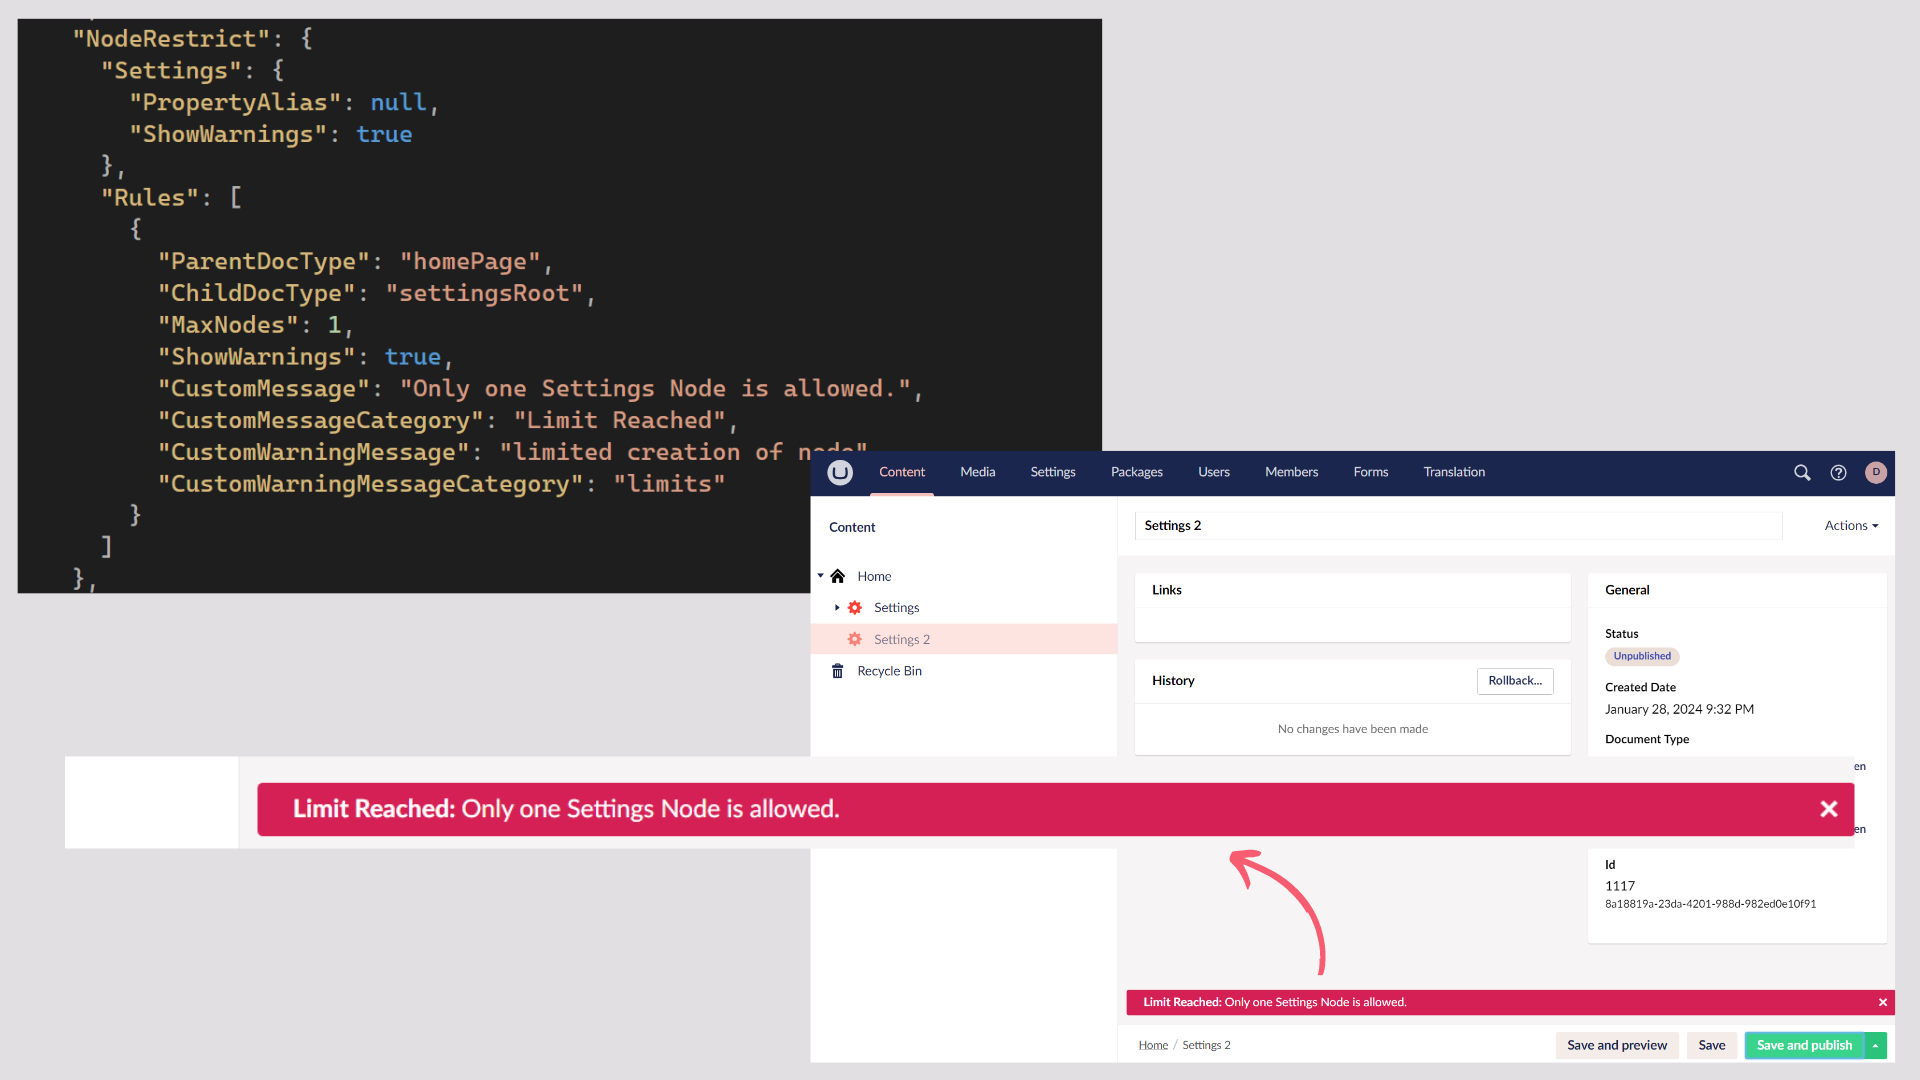1920x1080 pixels.
Task: Switch to the Media section
Action: point(977,472)
